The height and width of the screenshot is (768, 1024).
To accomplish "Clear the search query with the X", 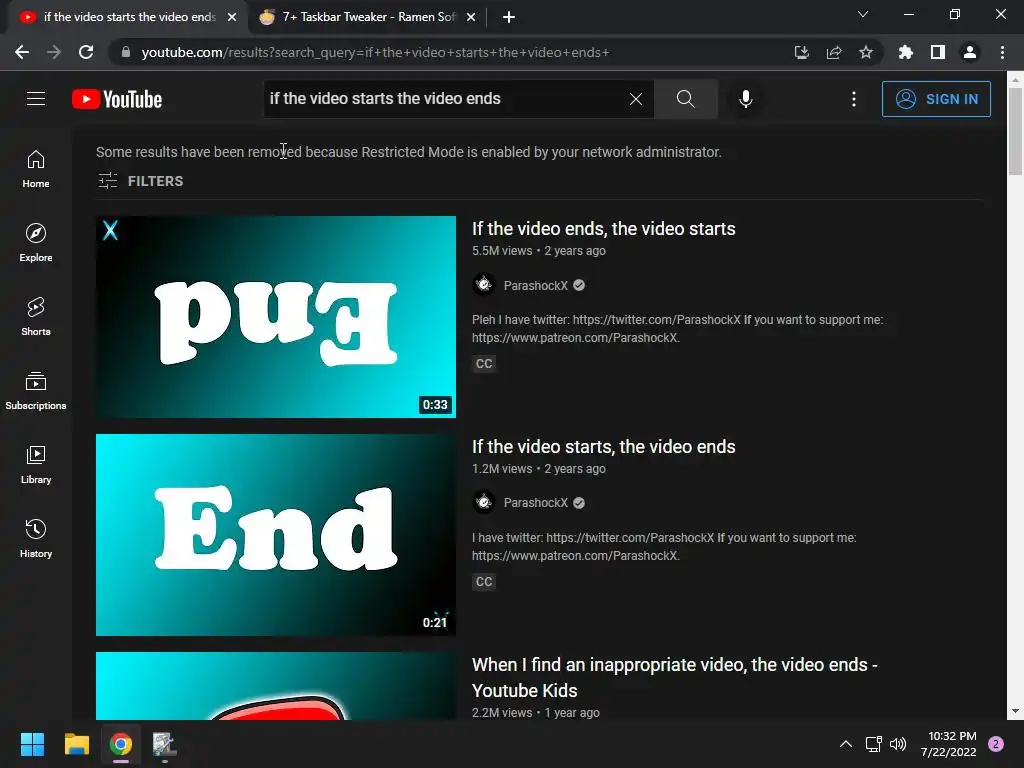I will (635, 99).
